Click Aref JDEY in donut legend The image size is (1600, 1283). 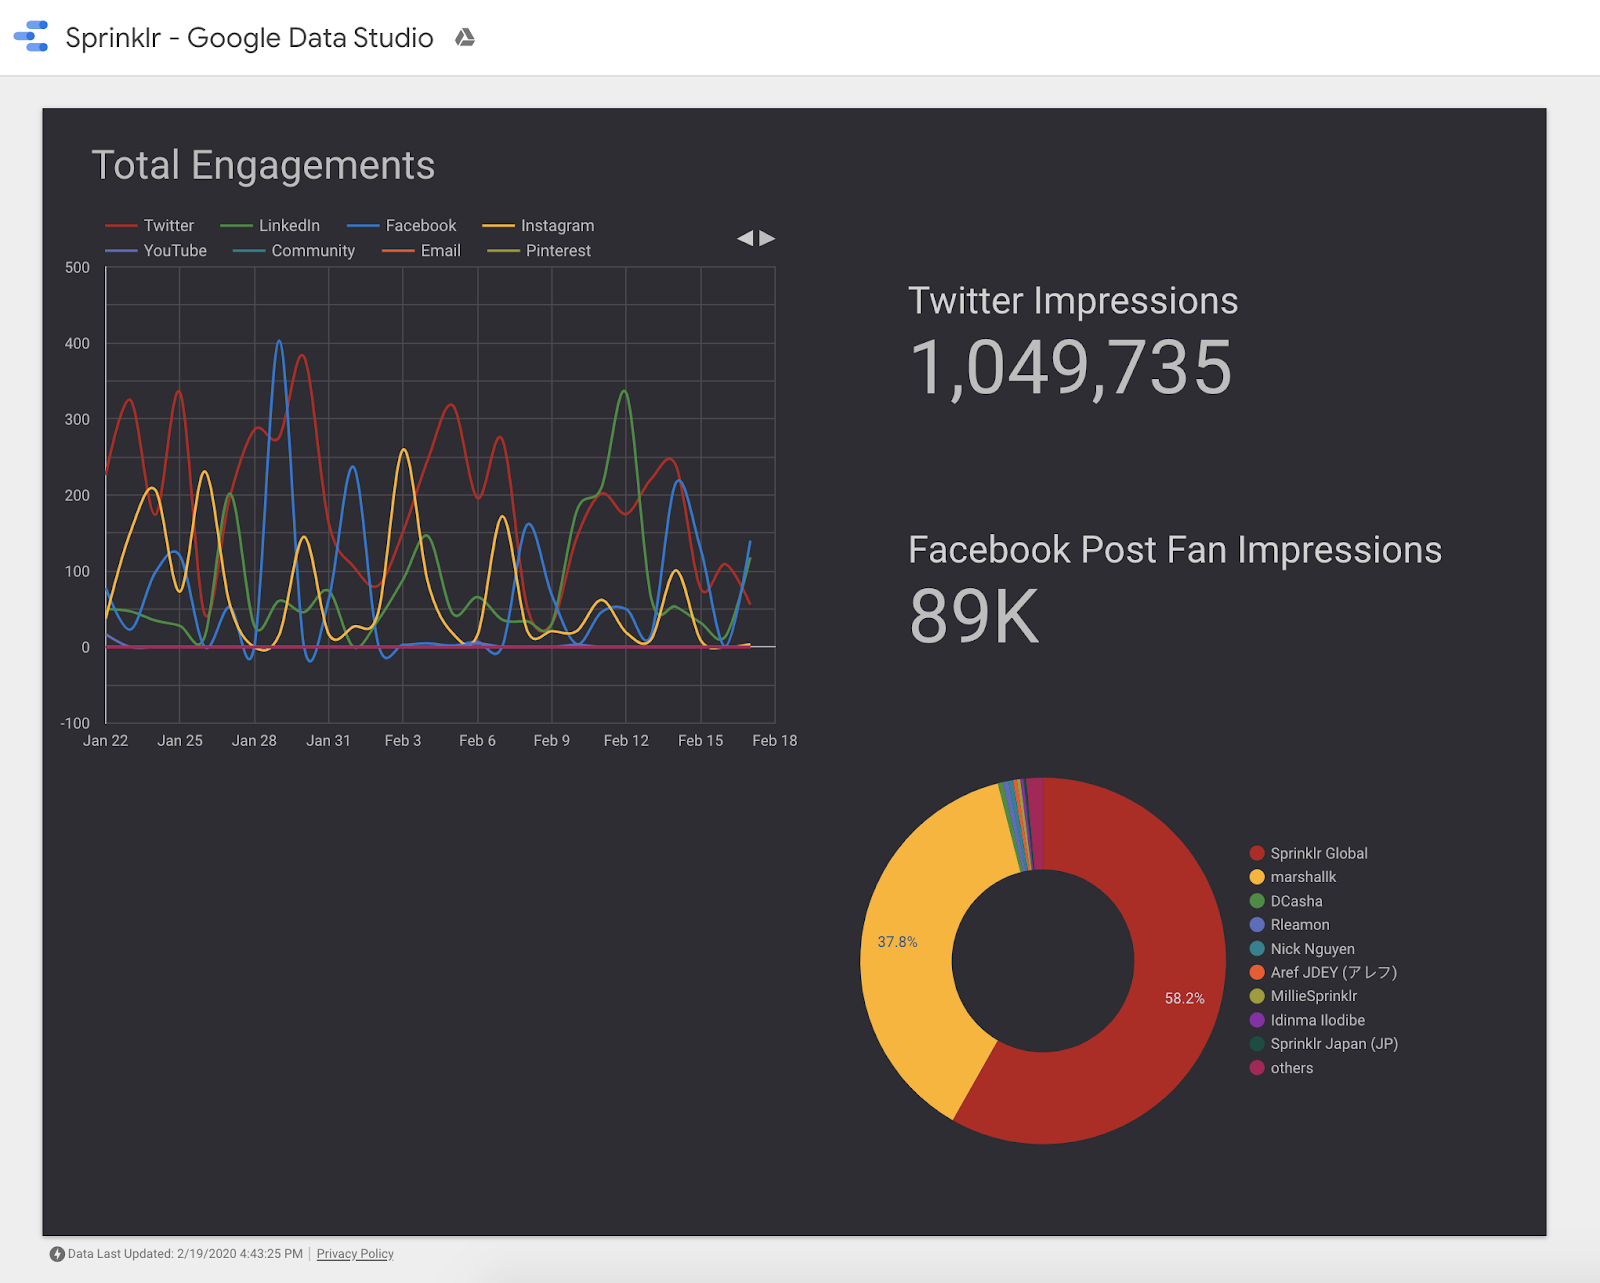1323,972
